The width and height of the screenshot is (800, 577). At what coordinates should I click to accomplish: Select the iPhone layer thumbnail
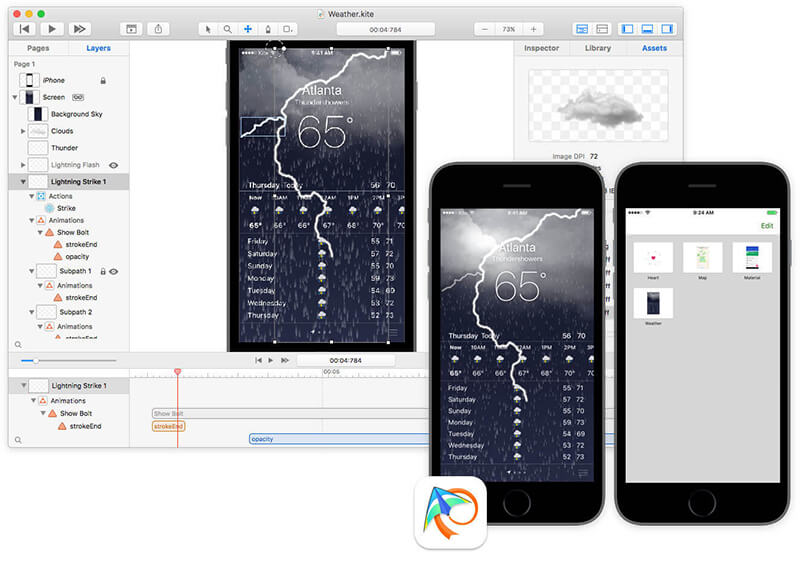click(x=30, y=80)
